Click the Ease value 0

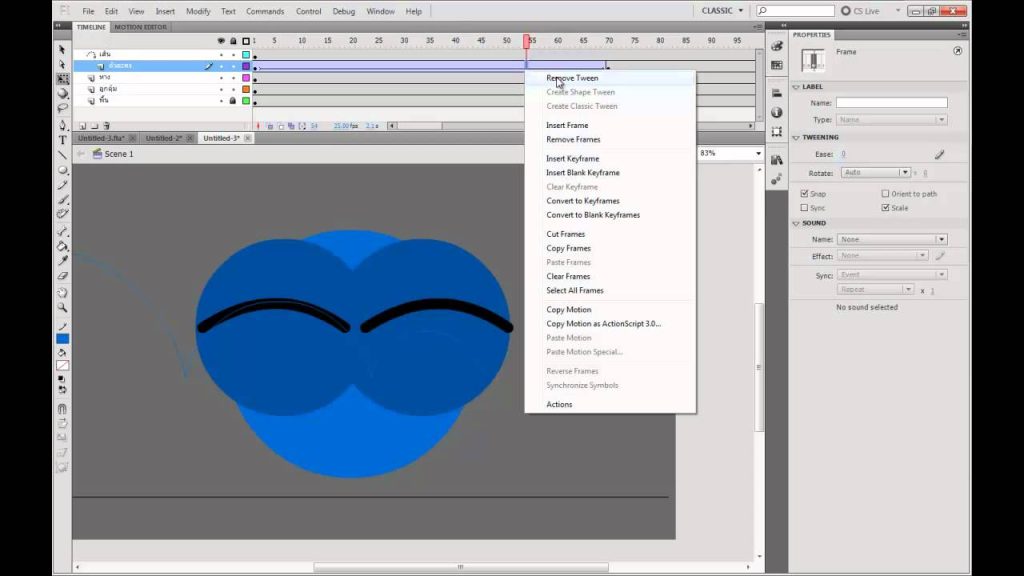843,155
